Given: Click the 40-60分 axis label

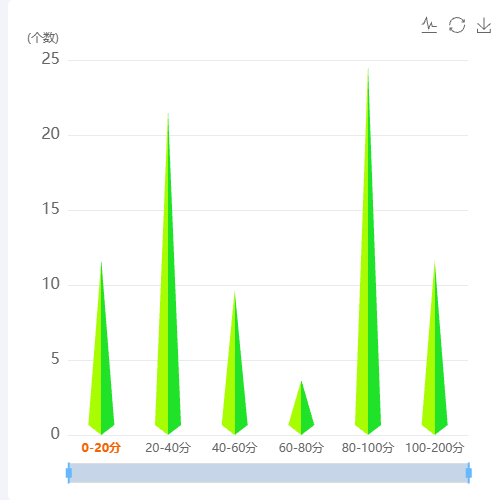Looking at the screenshot, I should (235, 447).
